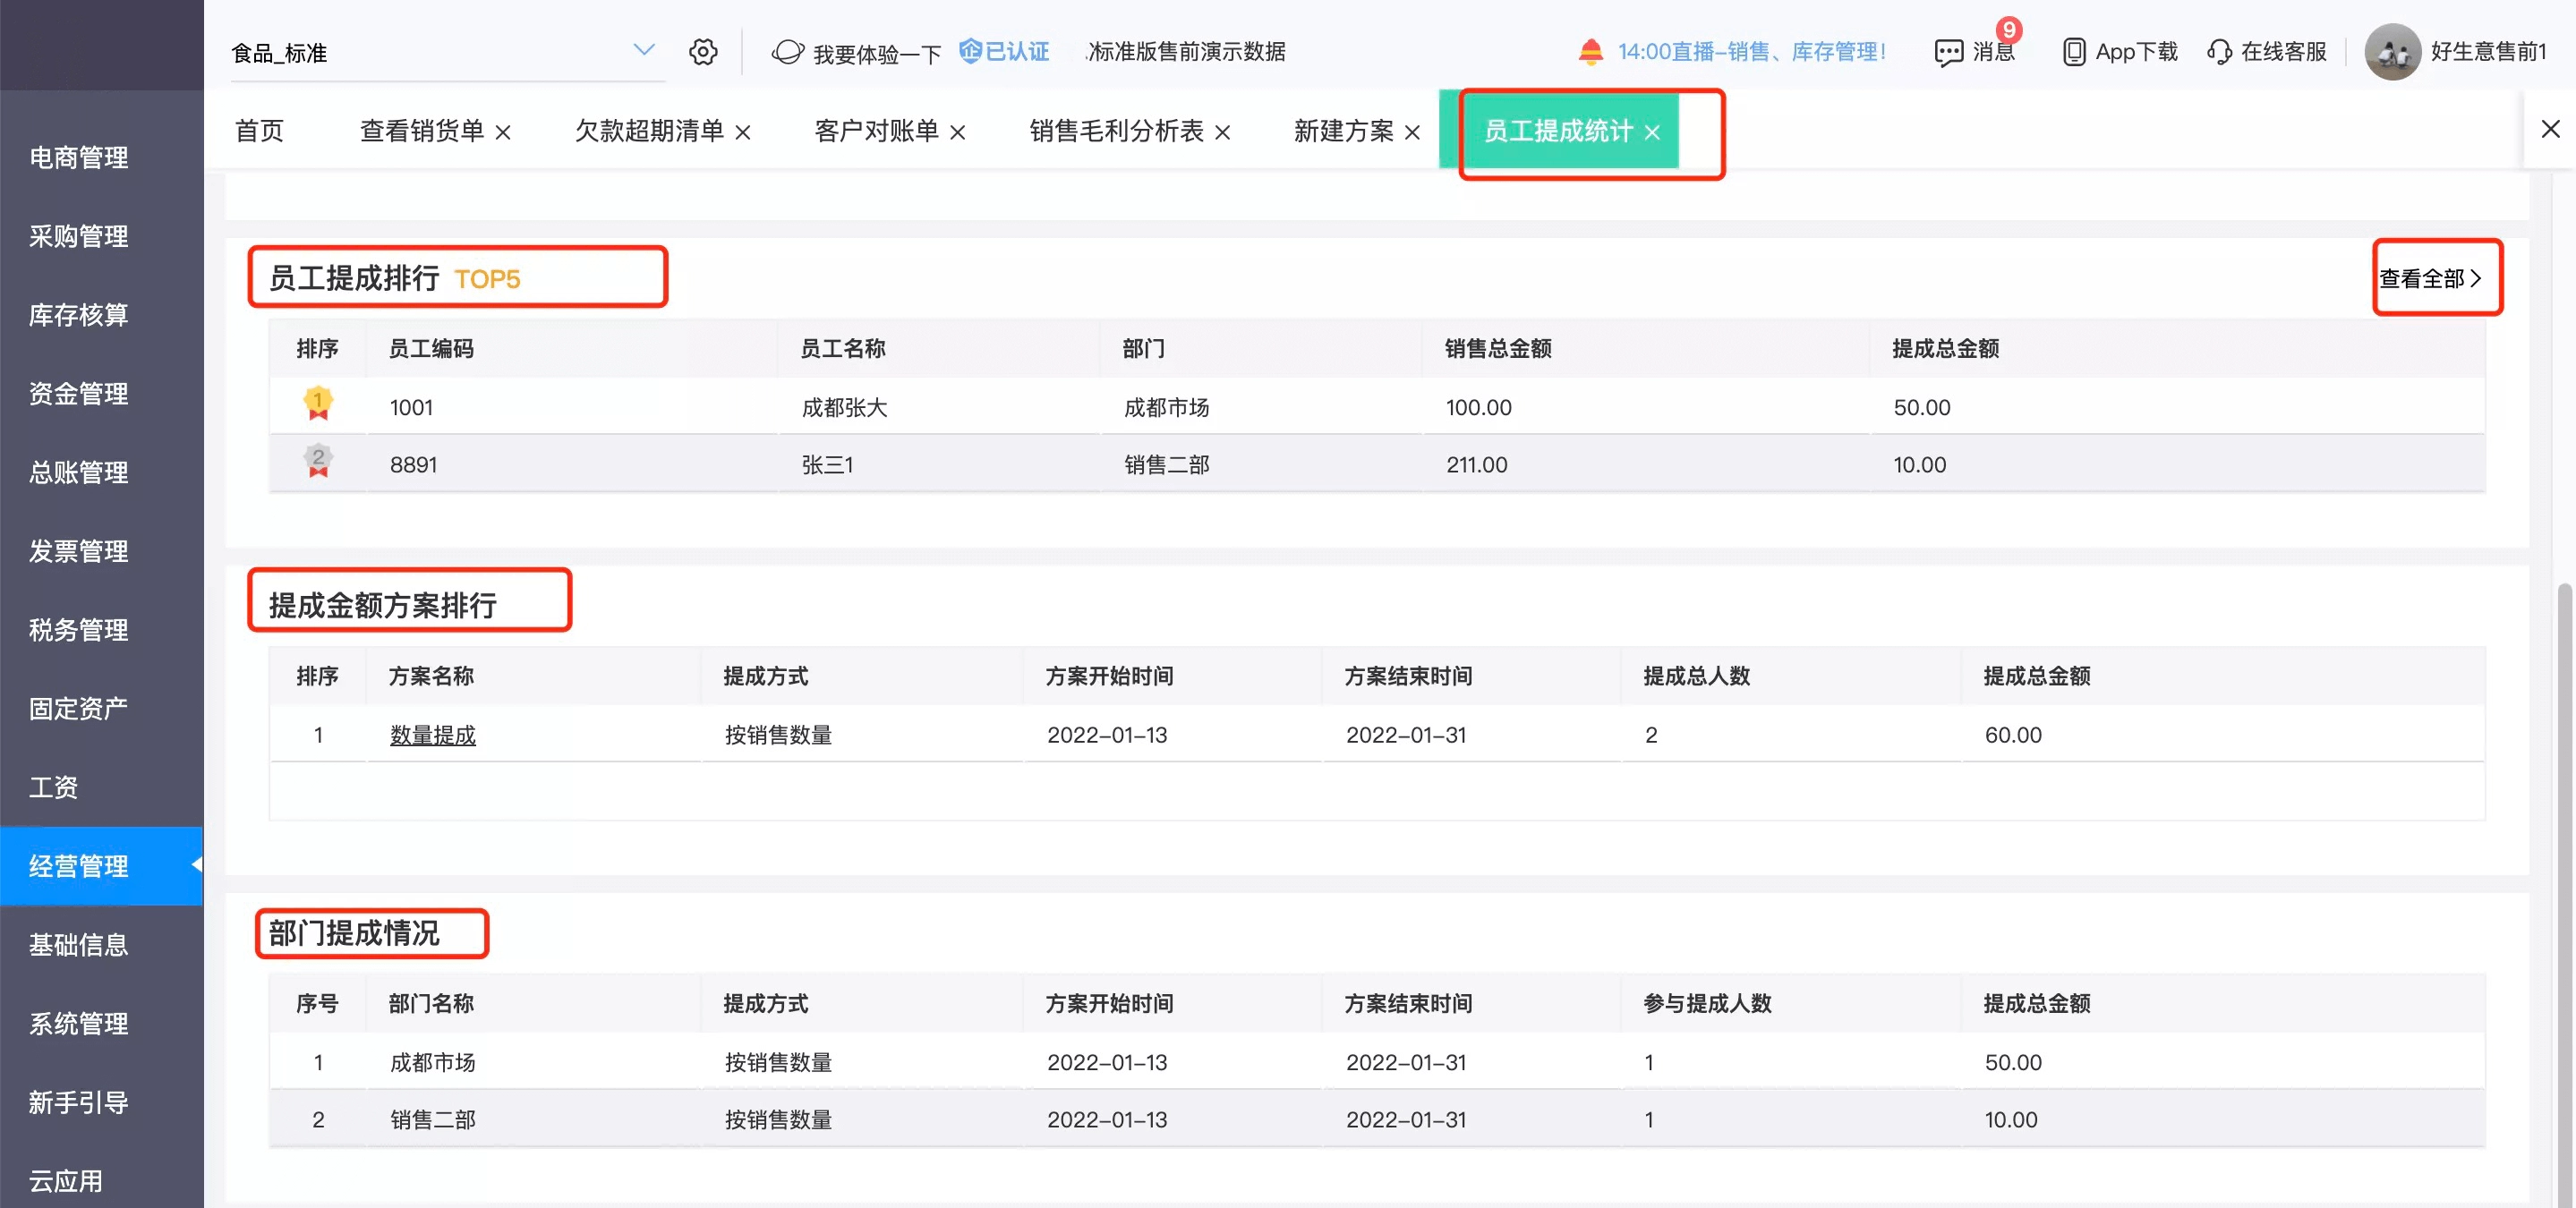This screenshot has height=1208, width=2576.
Task: Switch to the 客户对账单 tab
Action: (x=876, y=131)
